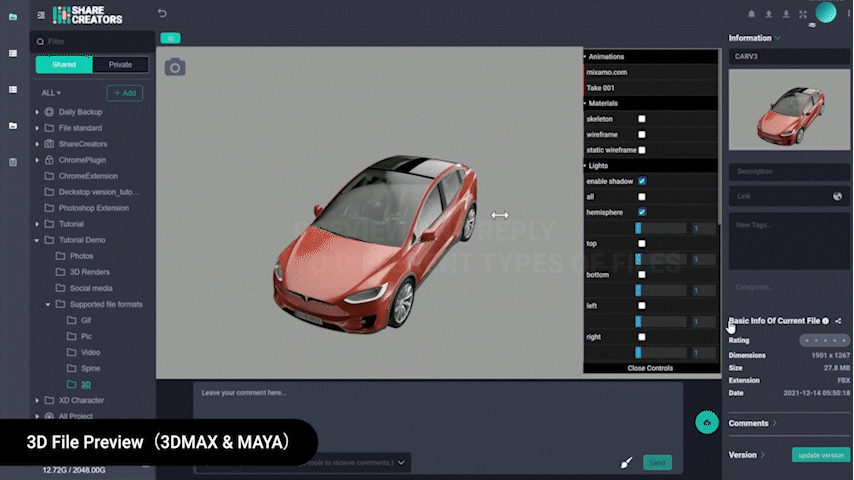Open the notifications bell icon

(x=752, y=14)
